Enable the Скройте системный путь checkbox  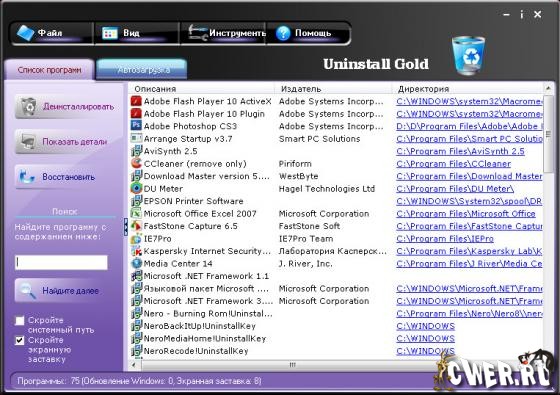(20, 320)
